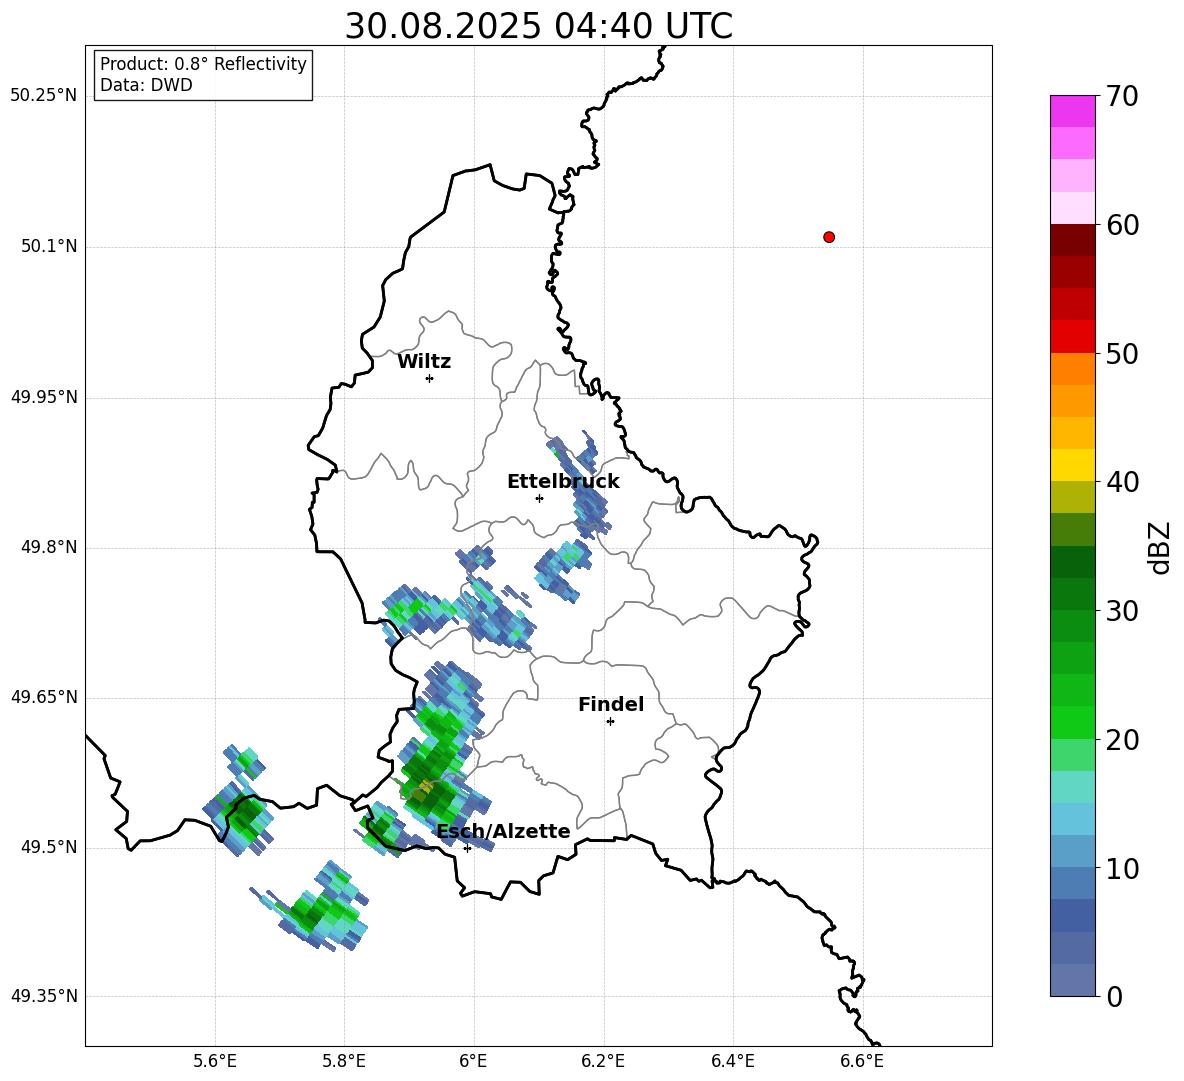Click the Findel city label
The height and width of the screenshot is (1081, 1184).
point(611,704)
